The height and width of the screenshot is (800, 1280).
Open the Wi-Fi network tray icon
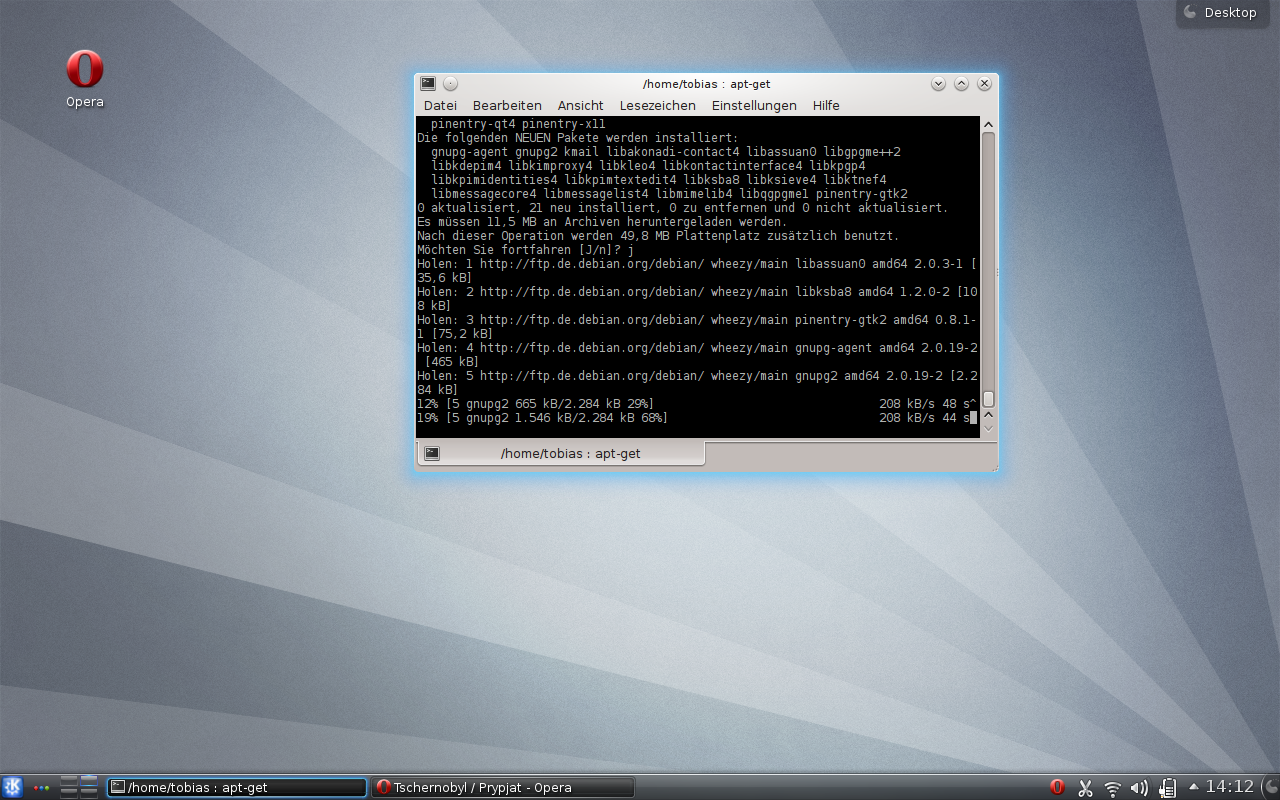[1112, 788]
